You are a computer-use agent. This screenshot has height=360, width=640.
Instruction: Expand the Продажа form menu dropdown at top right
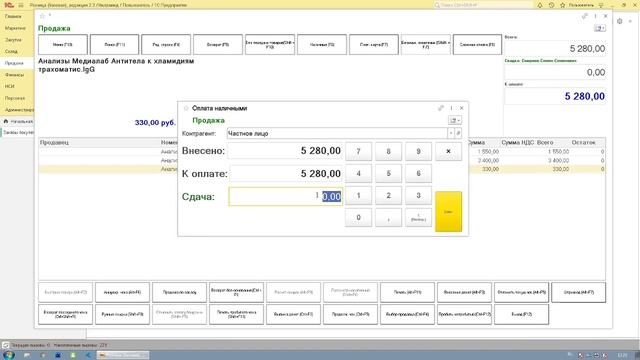coord(600,28)
